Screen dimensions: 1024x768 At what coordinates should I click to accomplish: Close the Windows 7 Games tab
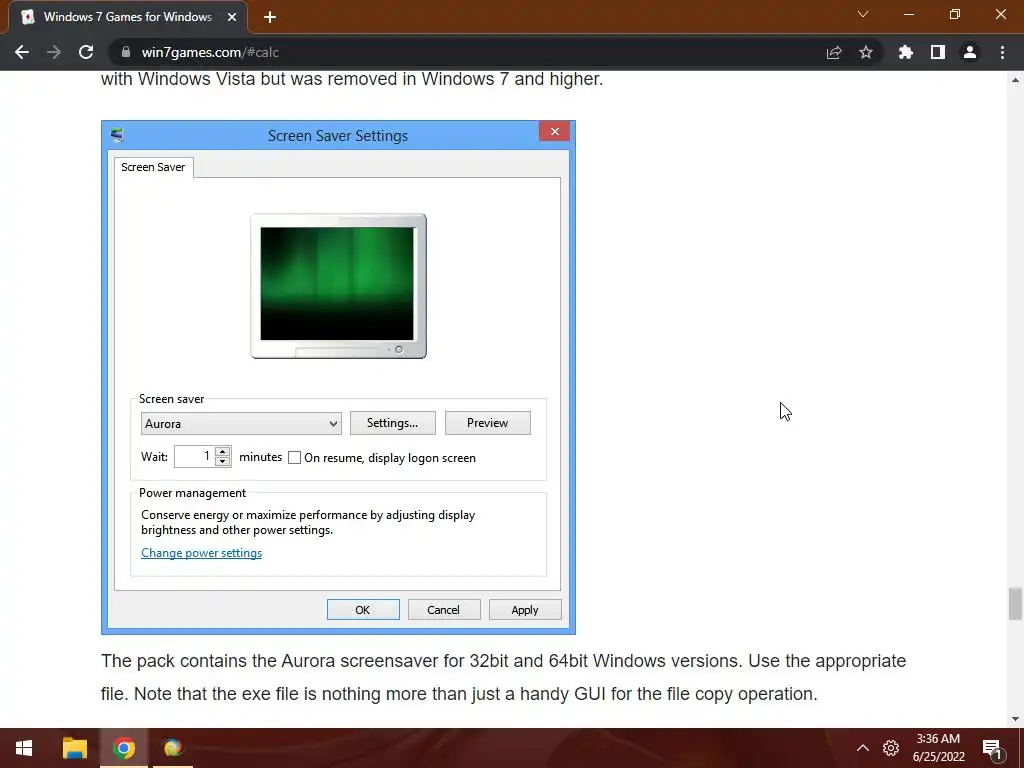click(232, 17)
